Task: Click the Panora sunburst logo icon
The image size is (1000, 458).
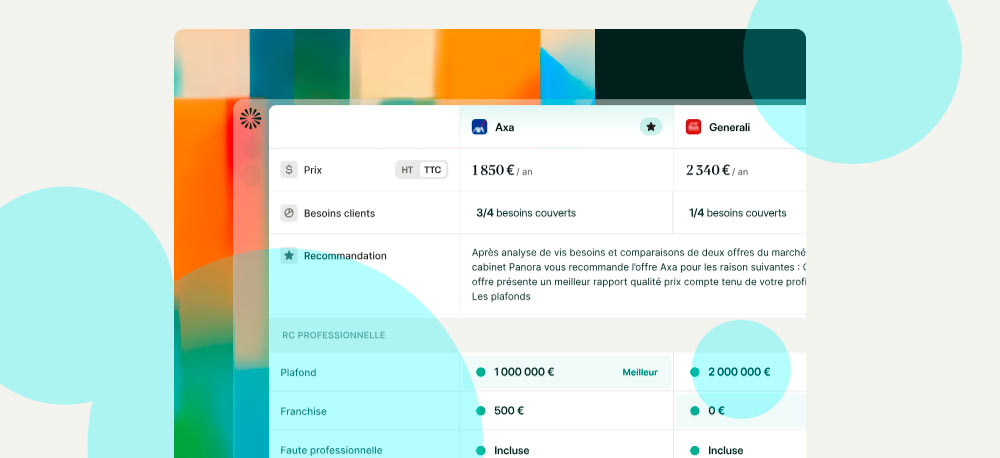Action: click(251, 119)
